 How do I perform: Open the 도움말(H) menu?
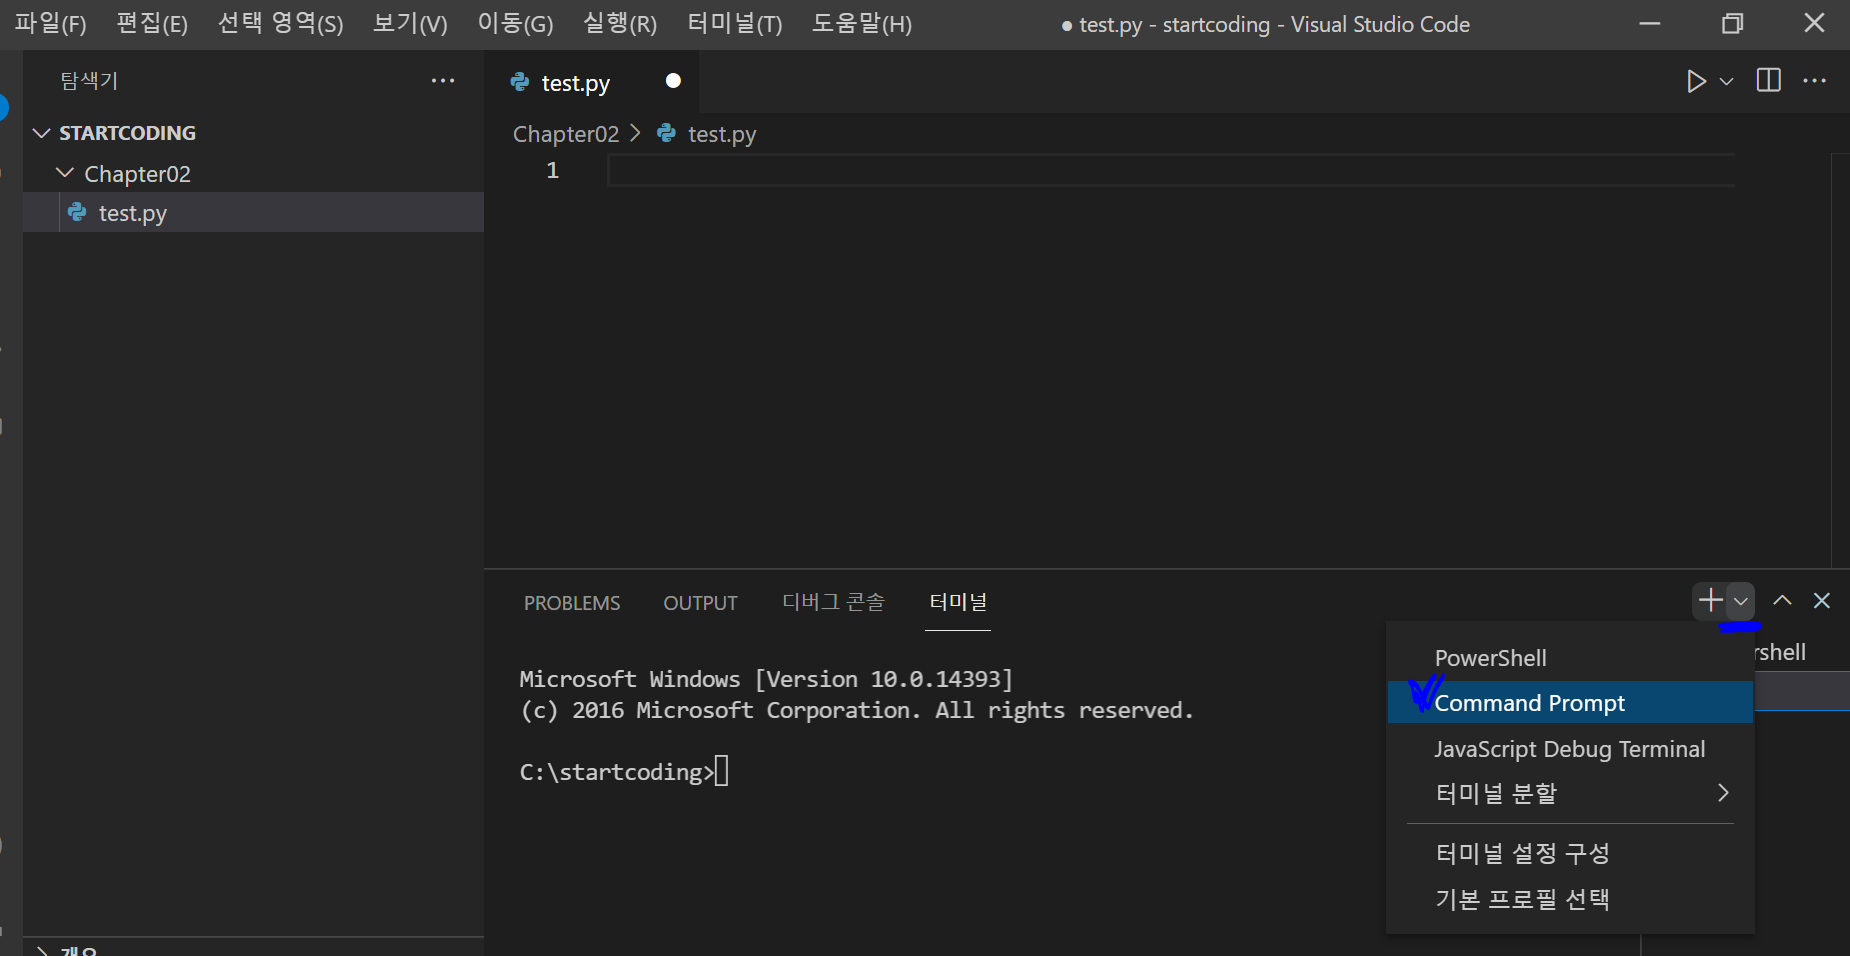coord(861,23)
